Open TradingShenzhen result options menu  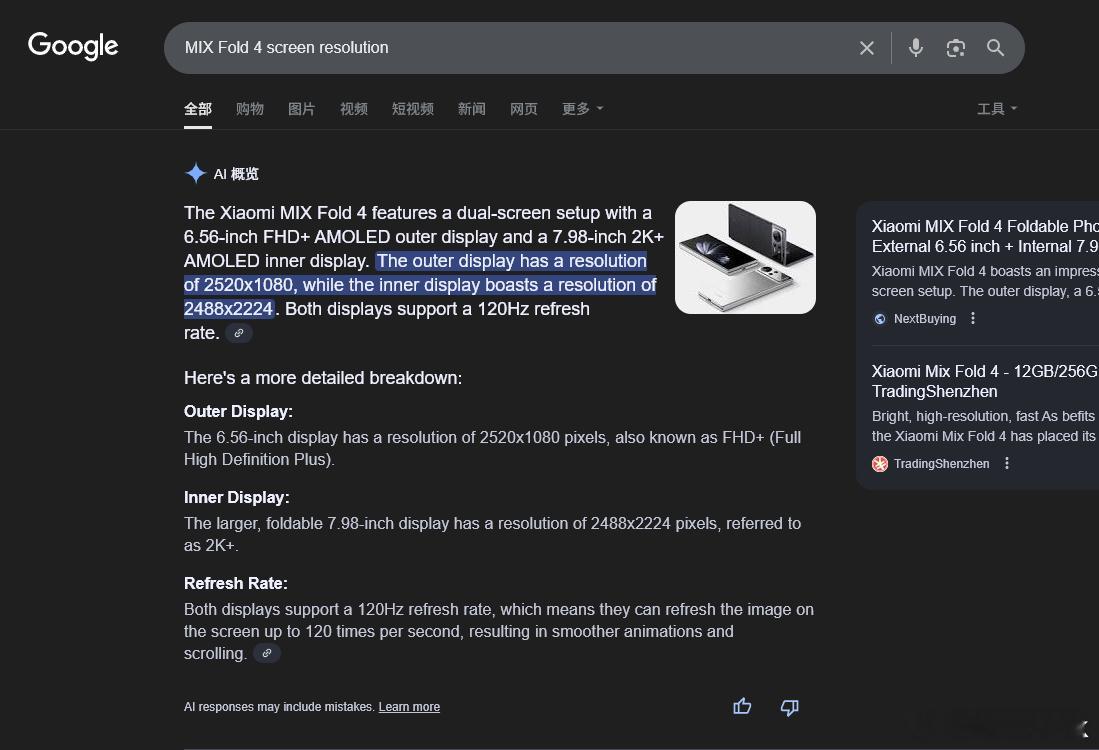coord(1006,463)
